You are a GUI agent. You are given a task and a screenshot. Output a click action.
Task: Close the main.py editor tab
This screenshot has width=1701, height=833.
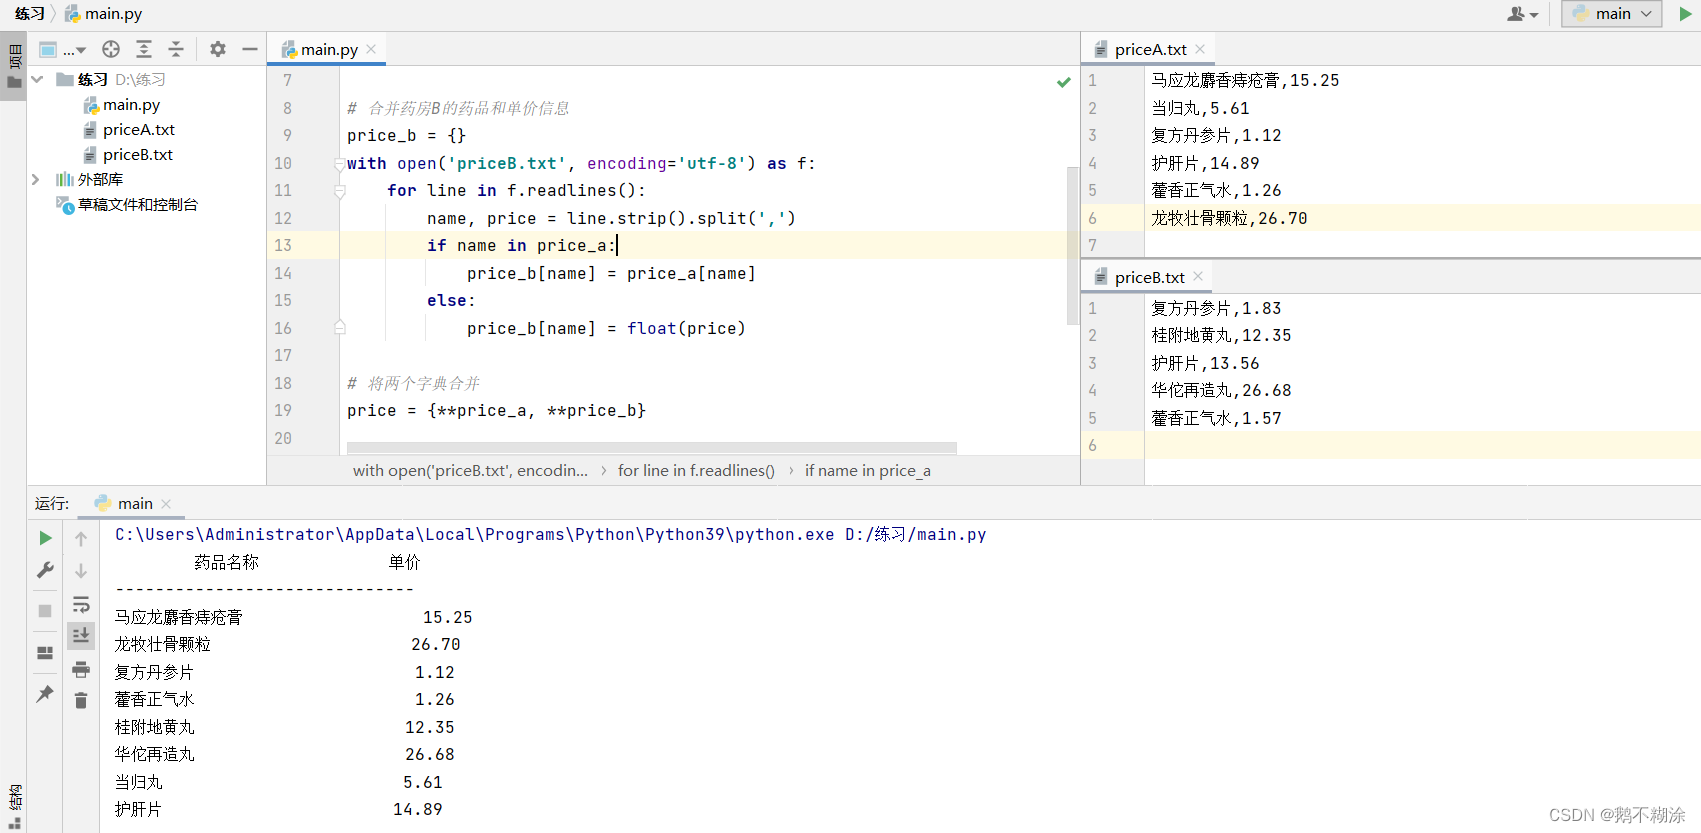pyautogui.click(x=371, y=49)
